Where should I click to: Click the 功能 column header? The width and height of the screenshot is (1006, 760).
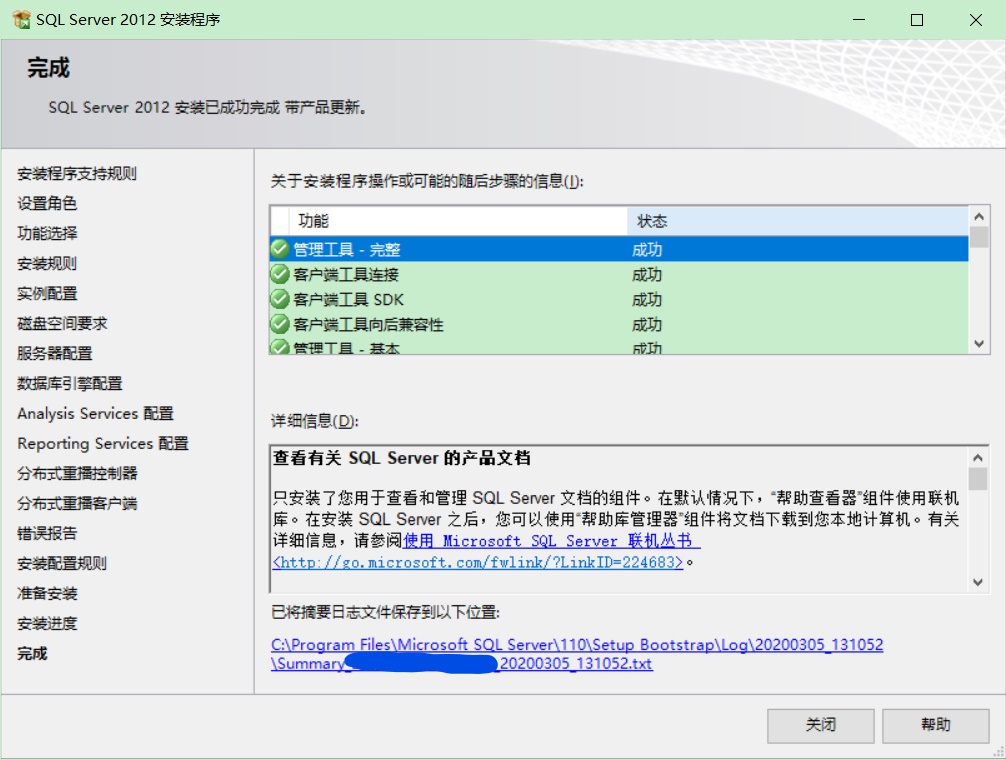tap(458, 221)
